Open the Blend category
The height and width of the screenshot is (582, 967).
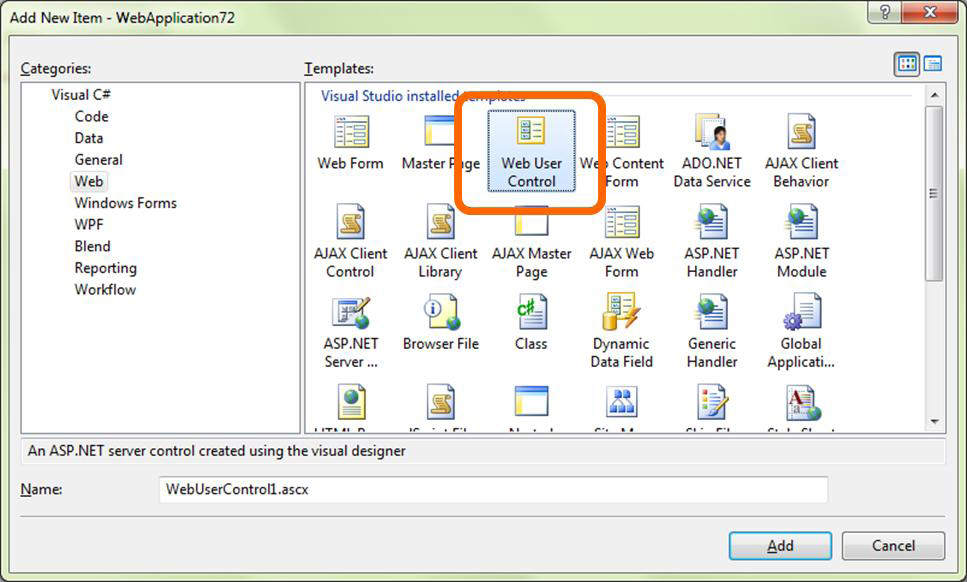(x=93, y=246)
